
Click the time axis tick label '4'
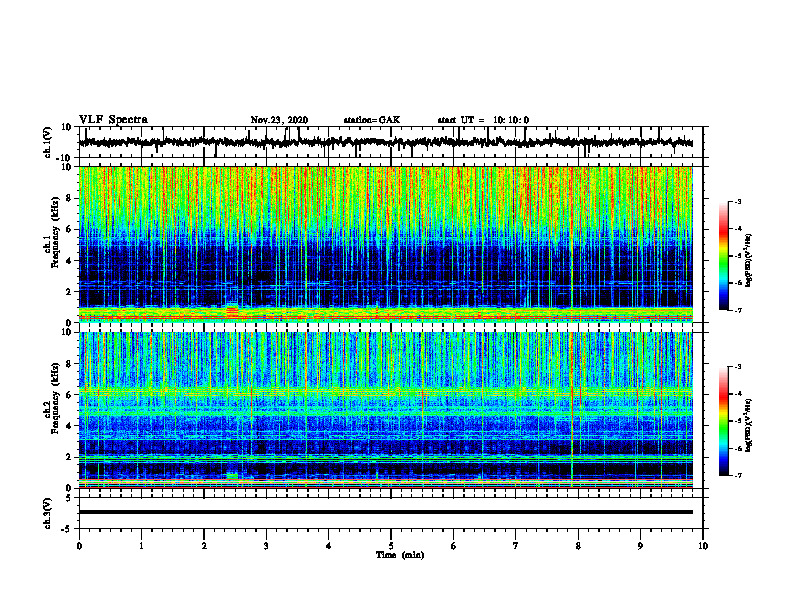329,546
